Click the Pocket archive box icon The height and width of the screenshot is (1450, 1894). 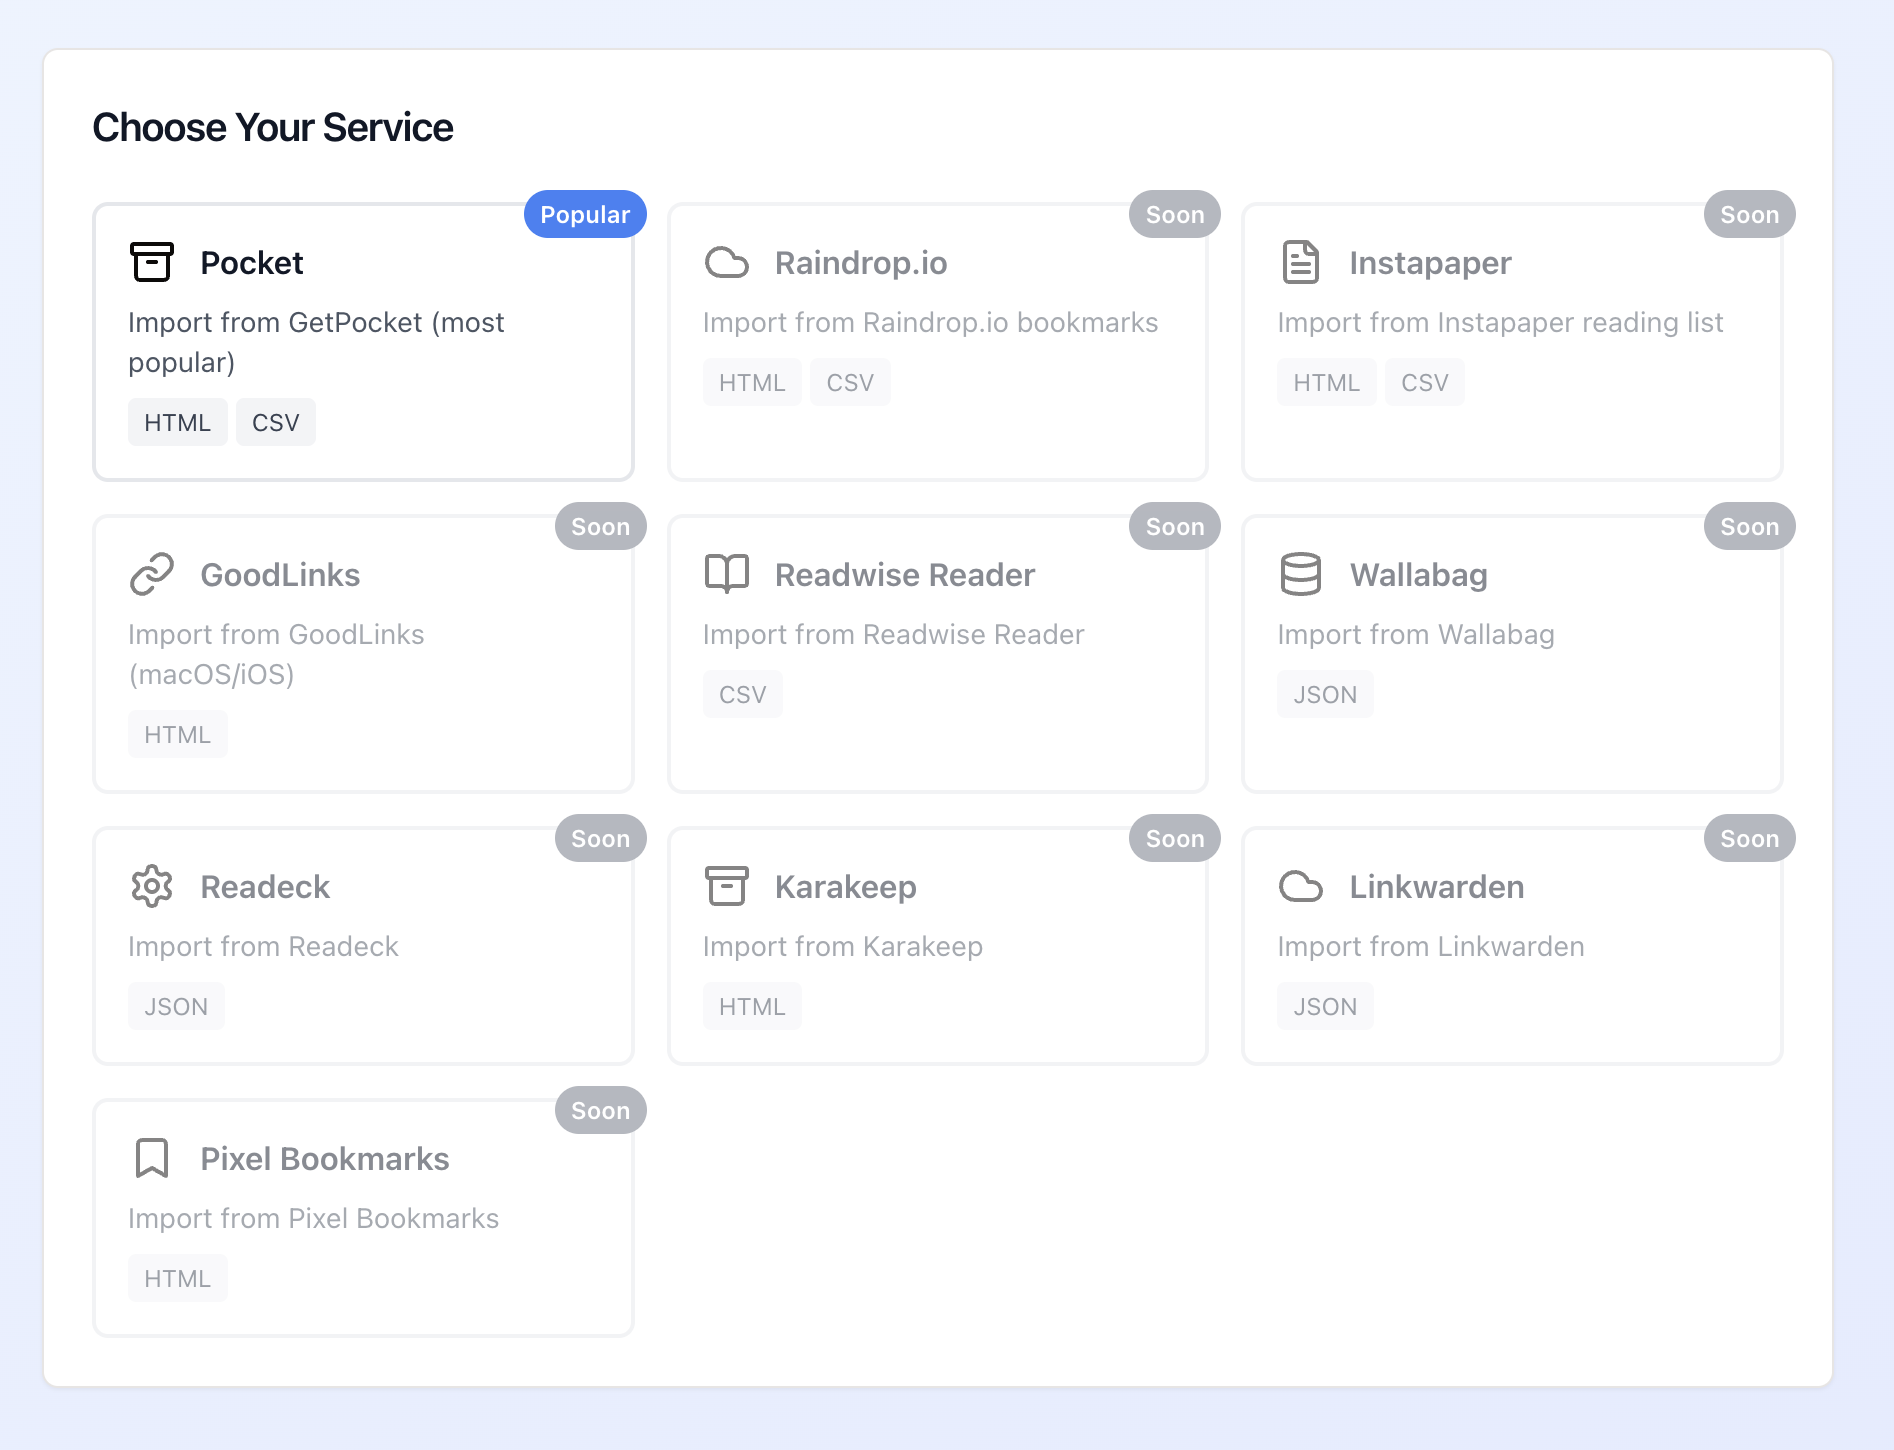click(152, 262)
